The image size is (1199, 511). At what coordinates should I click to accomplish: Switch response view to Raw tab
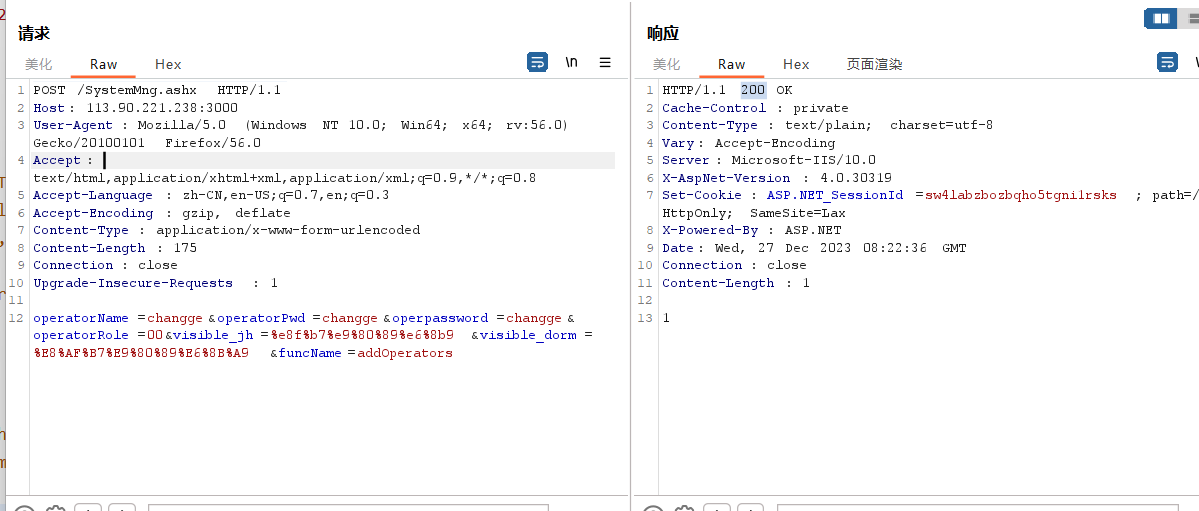[732, 64]
